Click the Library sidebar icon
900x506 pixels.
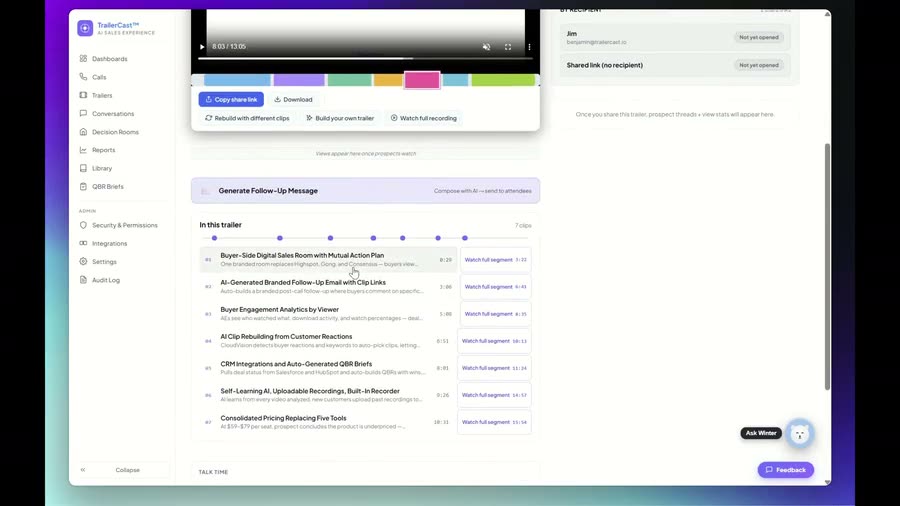pyautogui.click(x=83, y=168)
